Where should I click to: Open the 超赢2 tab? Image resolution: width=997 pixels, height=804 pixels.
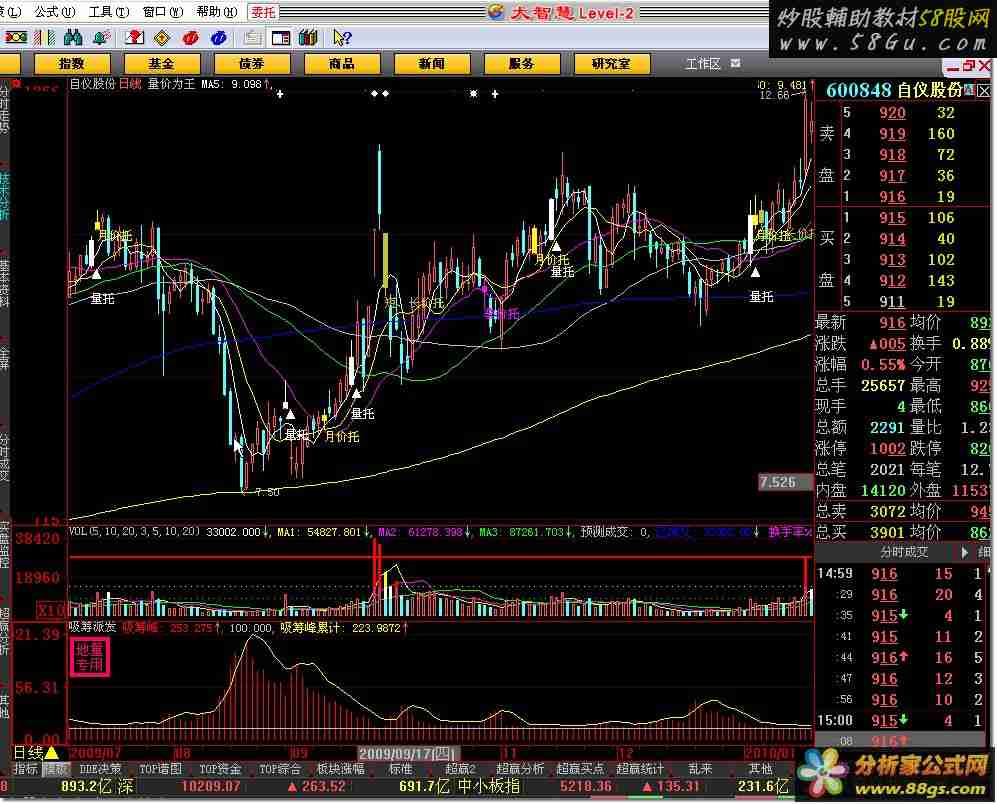coord(460,769)
